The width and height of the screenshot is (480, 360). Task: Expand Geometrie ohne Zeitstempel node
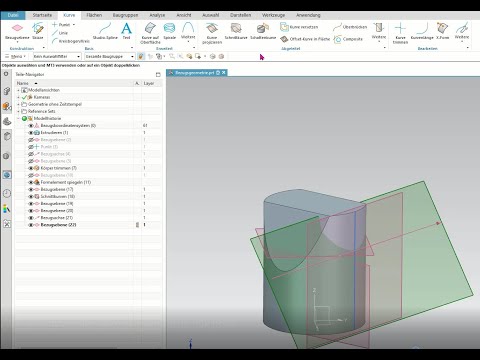coord(18,104)
